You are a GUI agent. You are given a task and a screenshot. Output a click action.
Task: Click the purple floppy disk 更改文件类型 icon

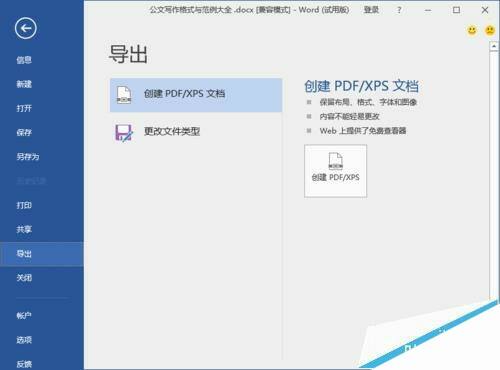pyautogui.click(x=124, y=133)
